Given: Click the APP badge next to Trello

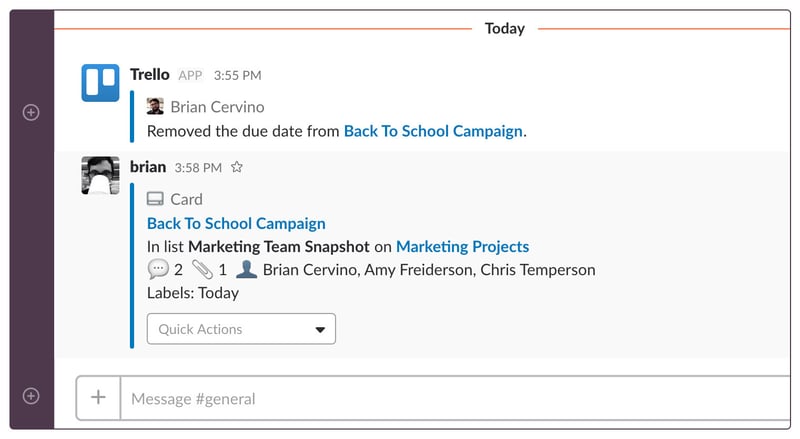Looking at the screenshot, I should coord(190,76).
